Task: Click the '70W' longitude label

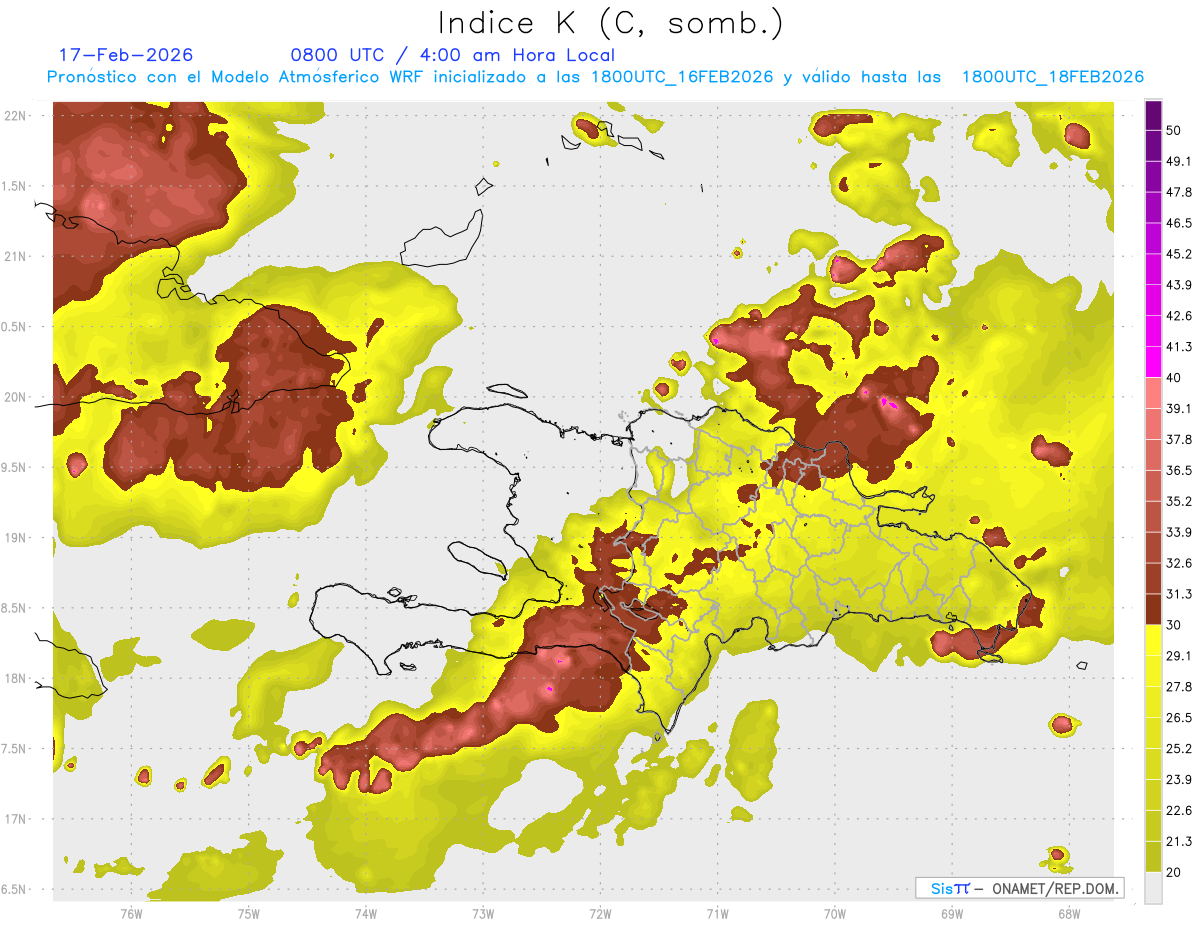Action: click(x=835, y=913)
